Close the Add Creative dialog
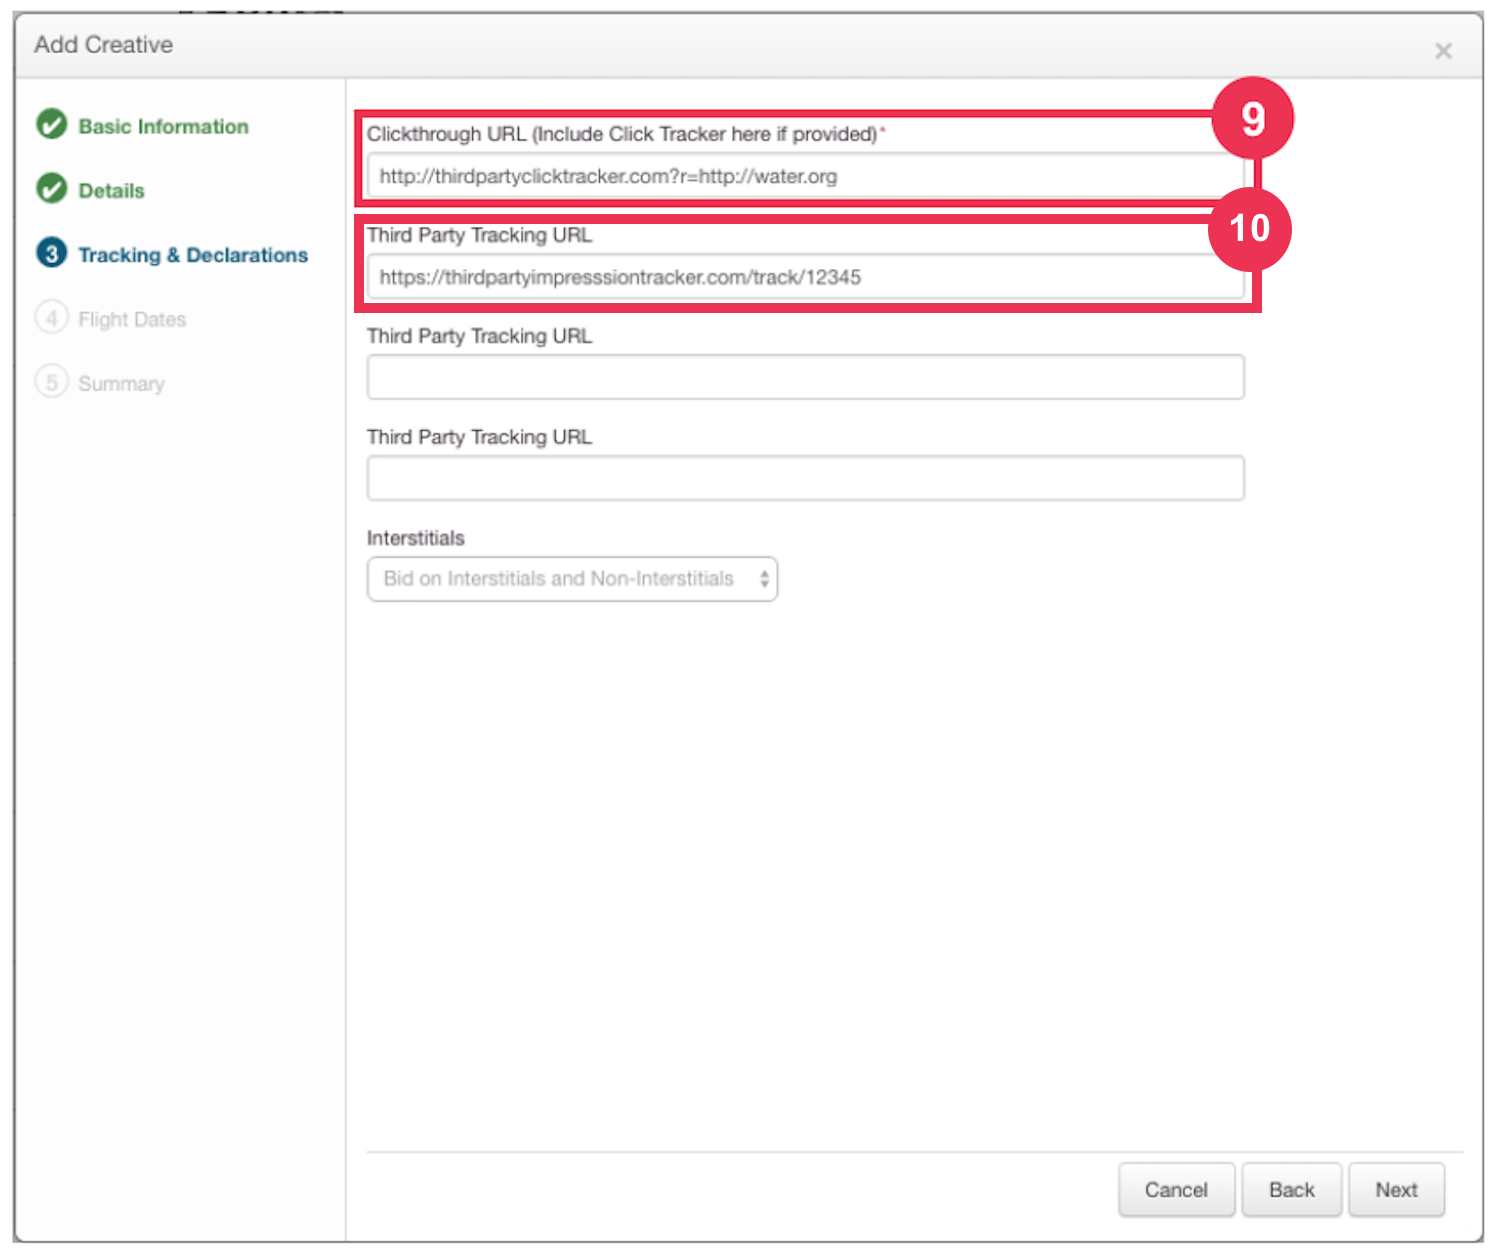 coord(1443,51)
